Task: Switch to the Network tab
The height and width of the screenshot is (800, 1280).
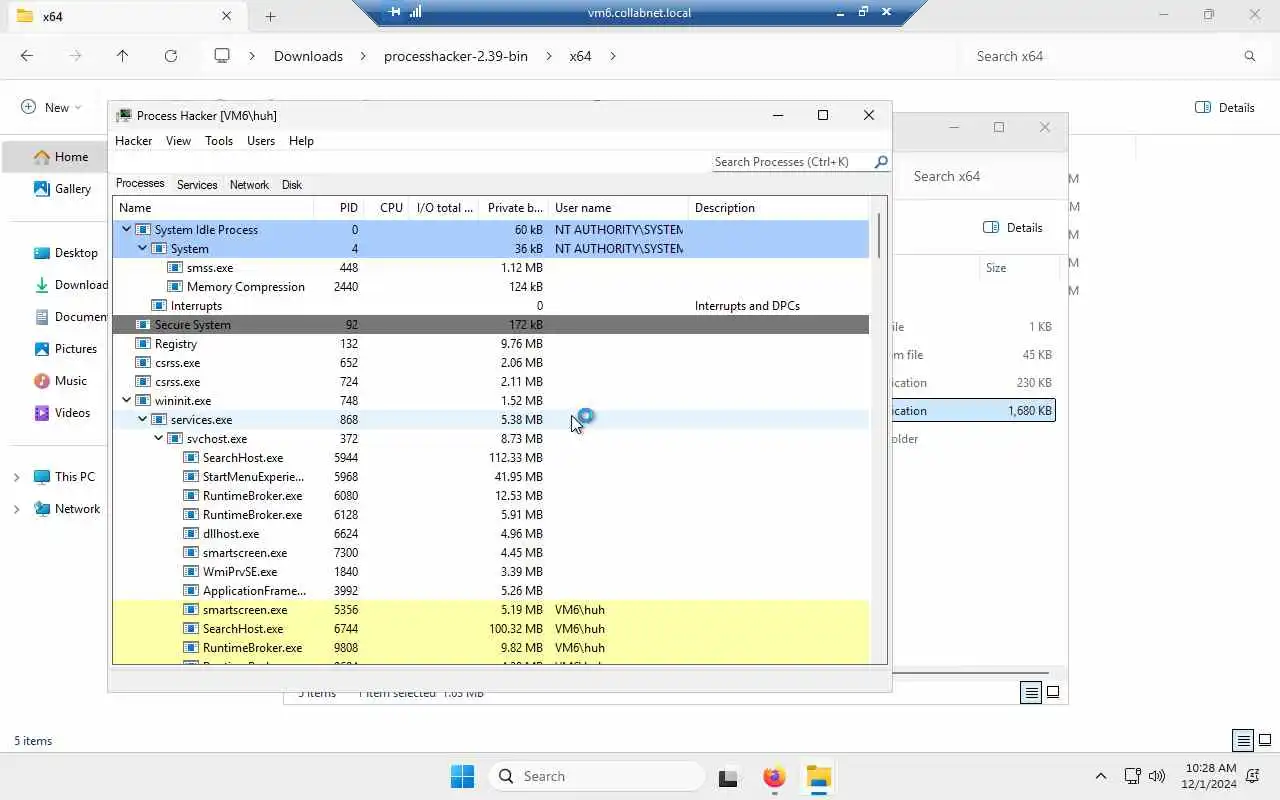Action: click(249, 185)
